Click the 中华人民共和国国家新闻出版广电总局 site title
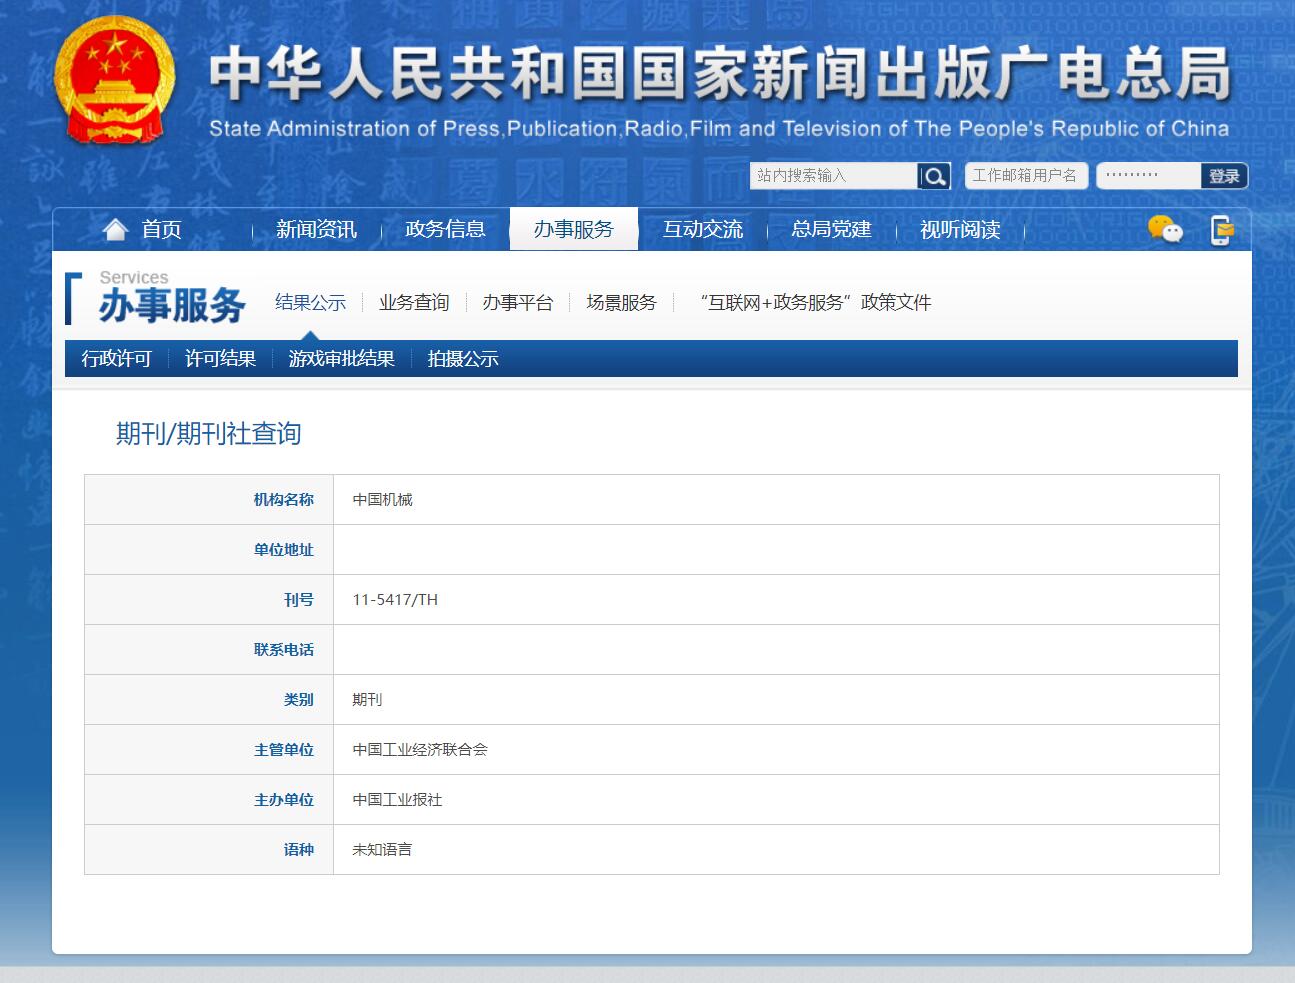This screenshot has height=983, width=1295. pyautogui.click(x=720, y=75)
